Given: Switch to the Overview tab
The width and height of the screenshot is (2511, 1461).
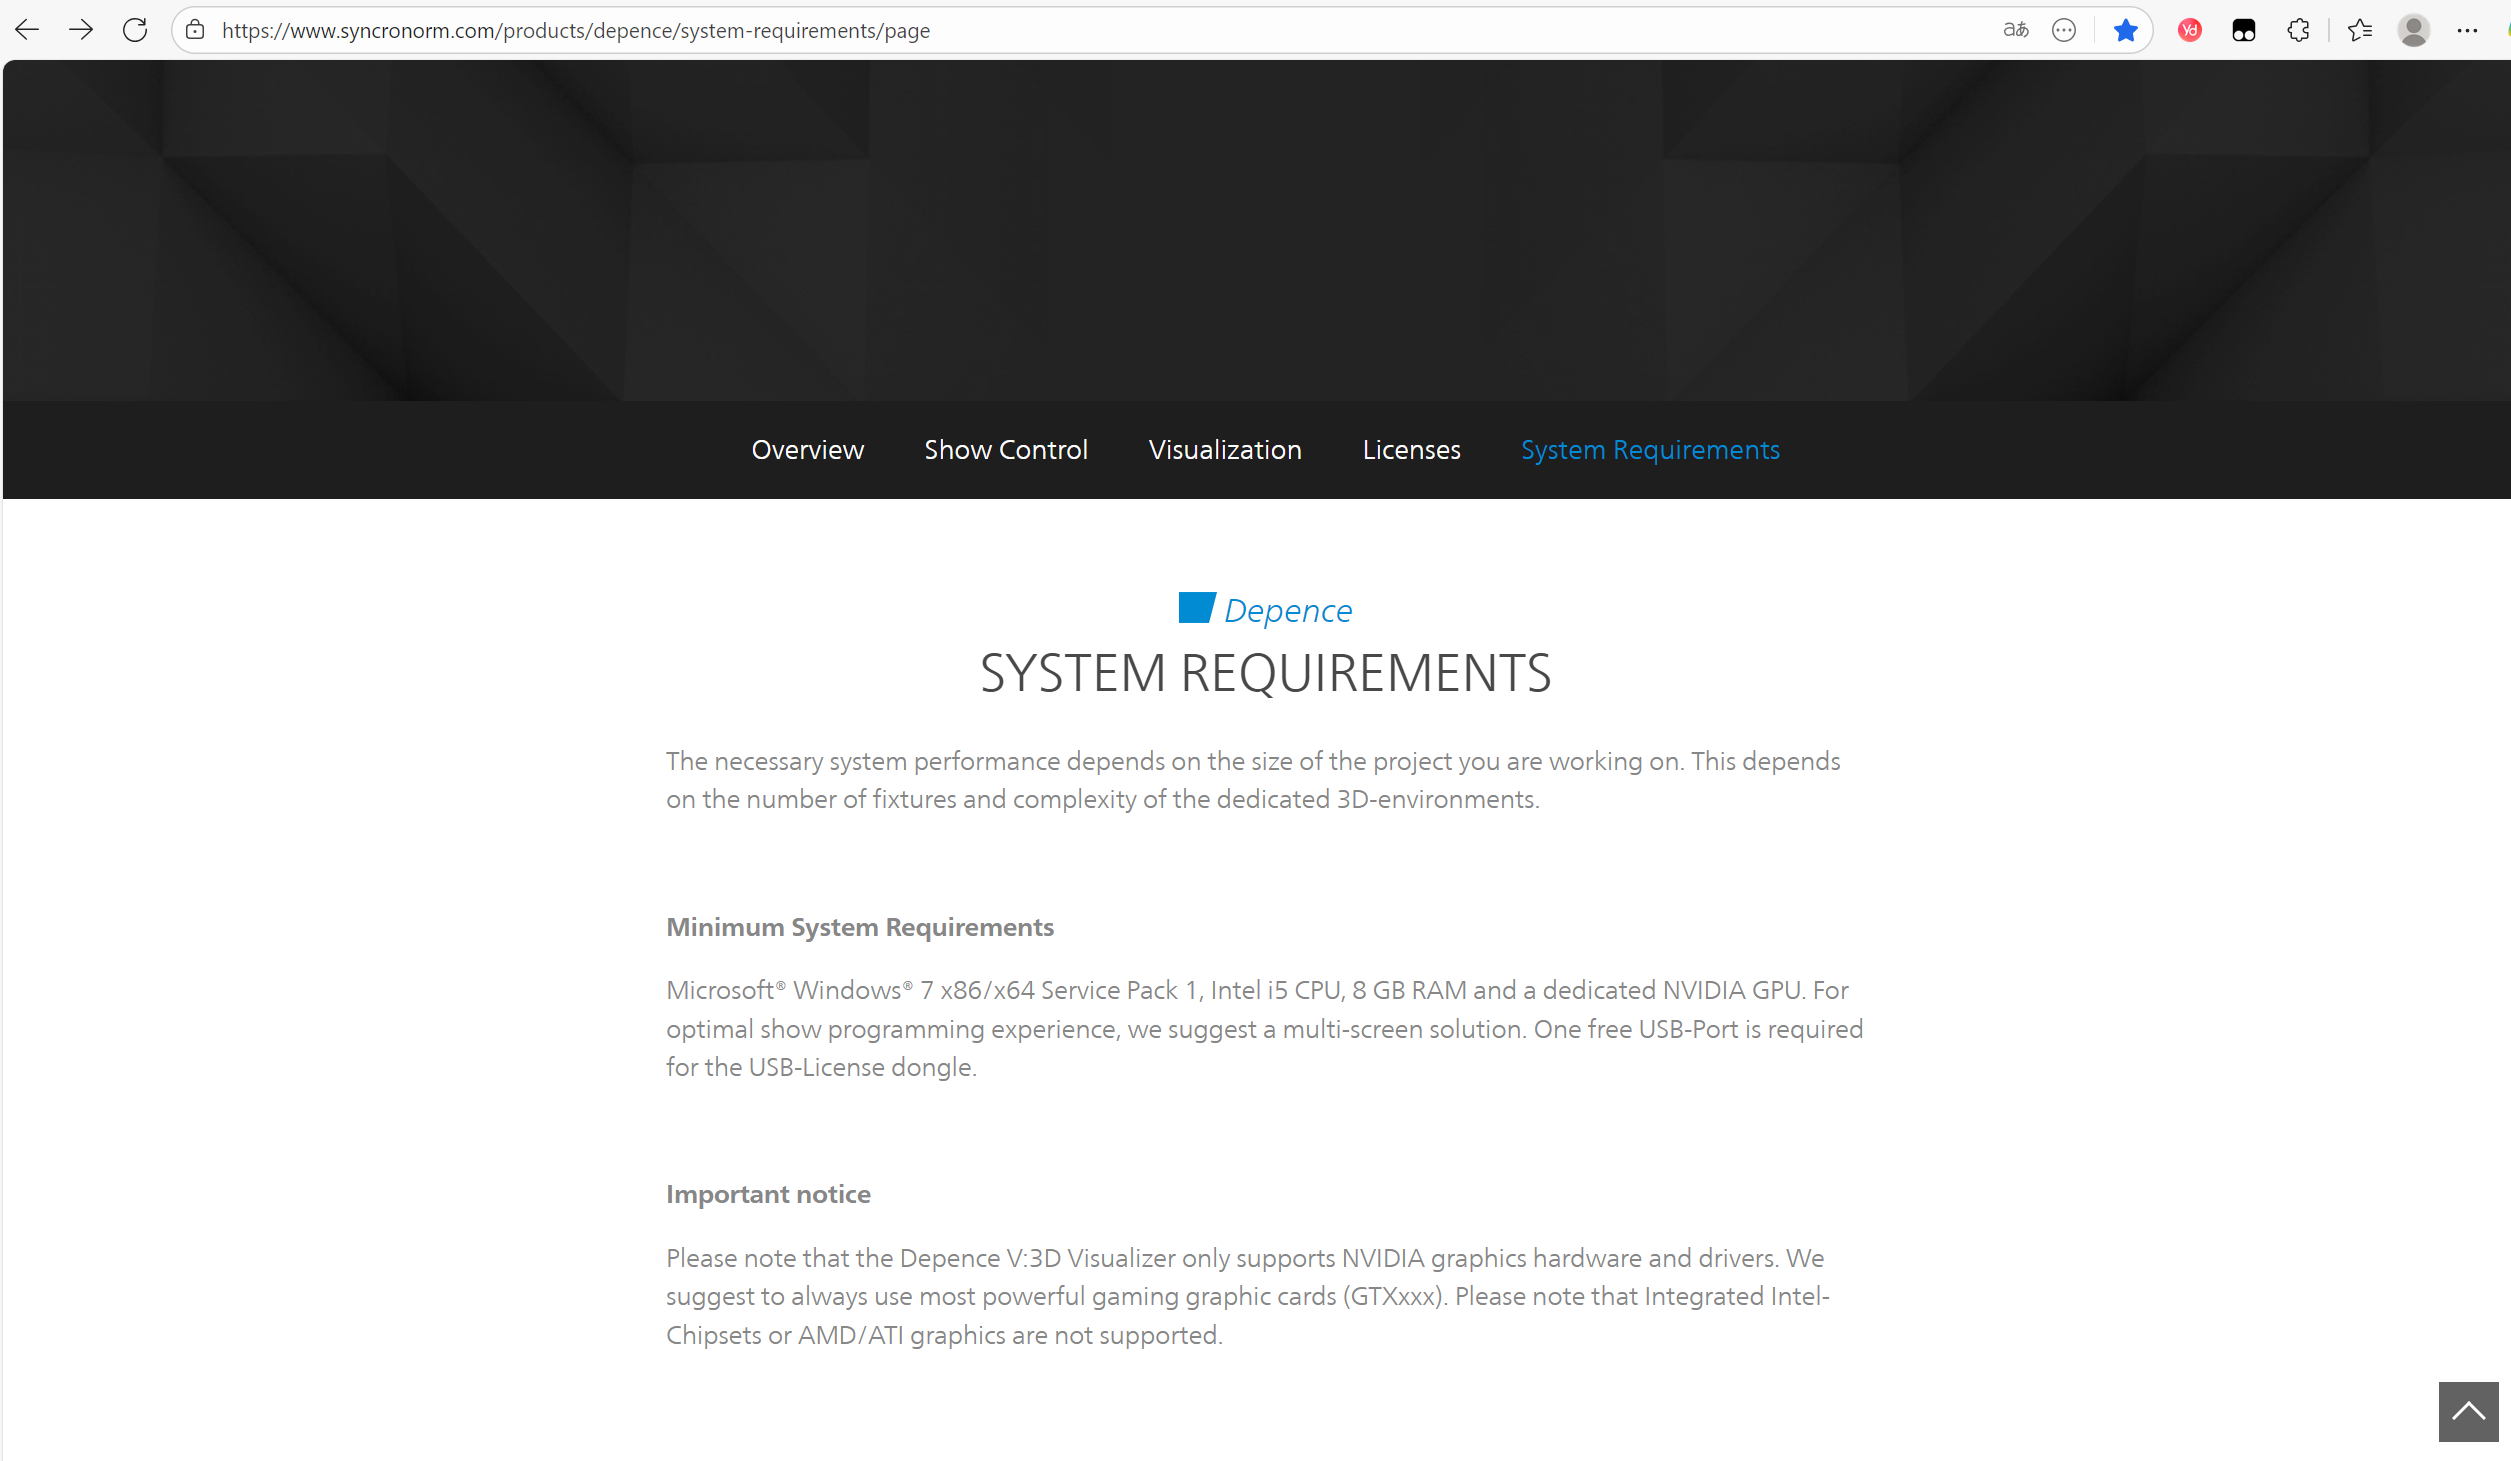Looking at the screenshot, I should pyautogui.click(x=808, y=450).
